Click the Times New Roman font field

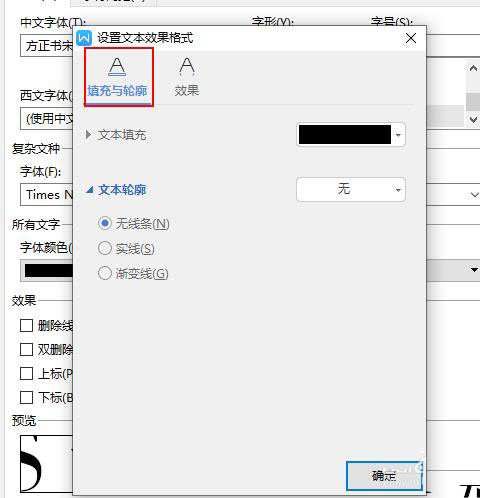coord(47,194)
